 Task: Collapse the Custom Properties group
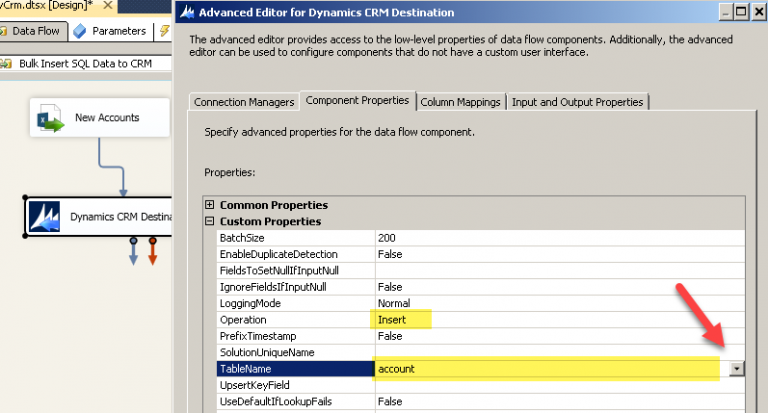[210, 221]
